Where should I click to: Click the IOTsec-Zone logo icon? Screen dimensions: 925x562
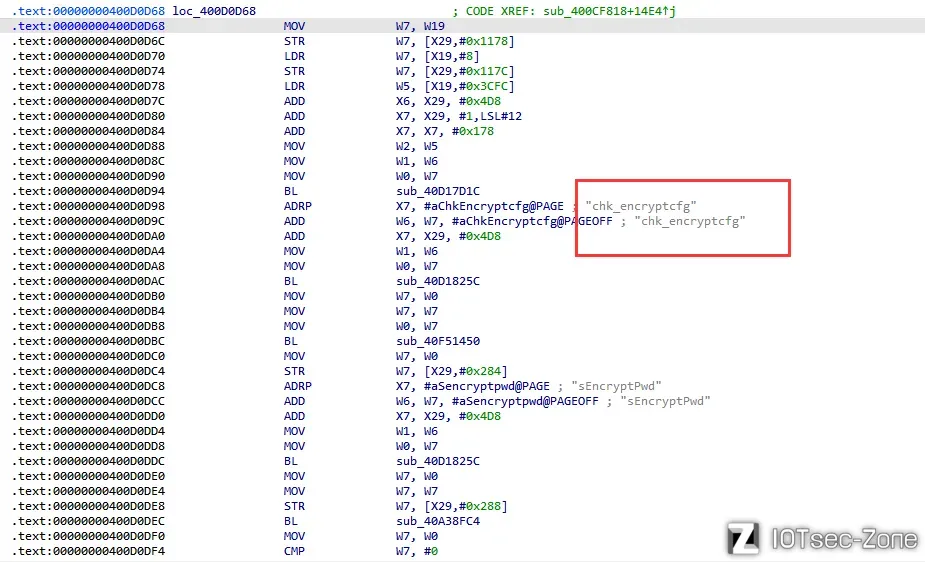pyautogui.click(x=744, y=538)
